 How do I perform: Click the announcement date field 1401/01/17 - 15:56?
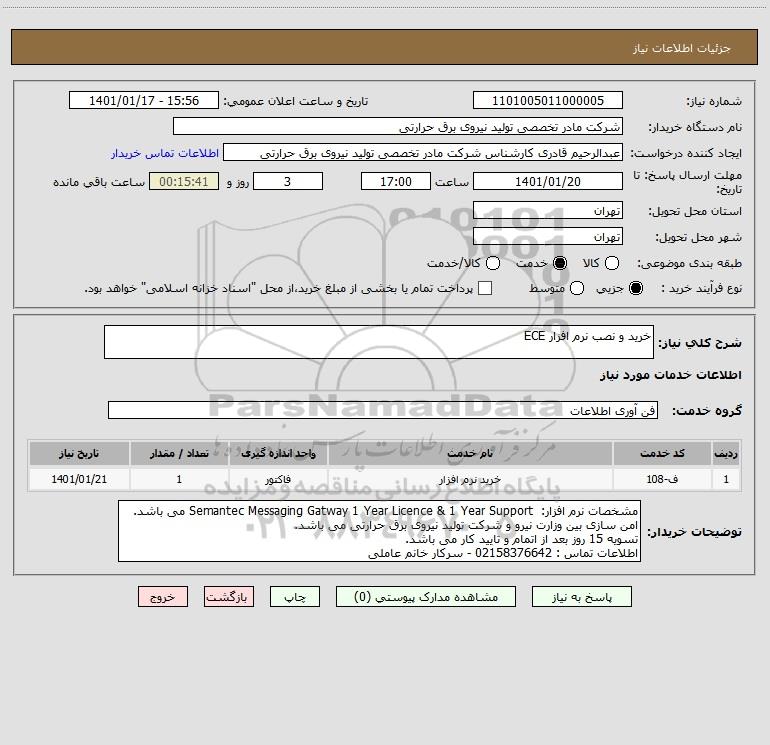pos(144,100)
